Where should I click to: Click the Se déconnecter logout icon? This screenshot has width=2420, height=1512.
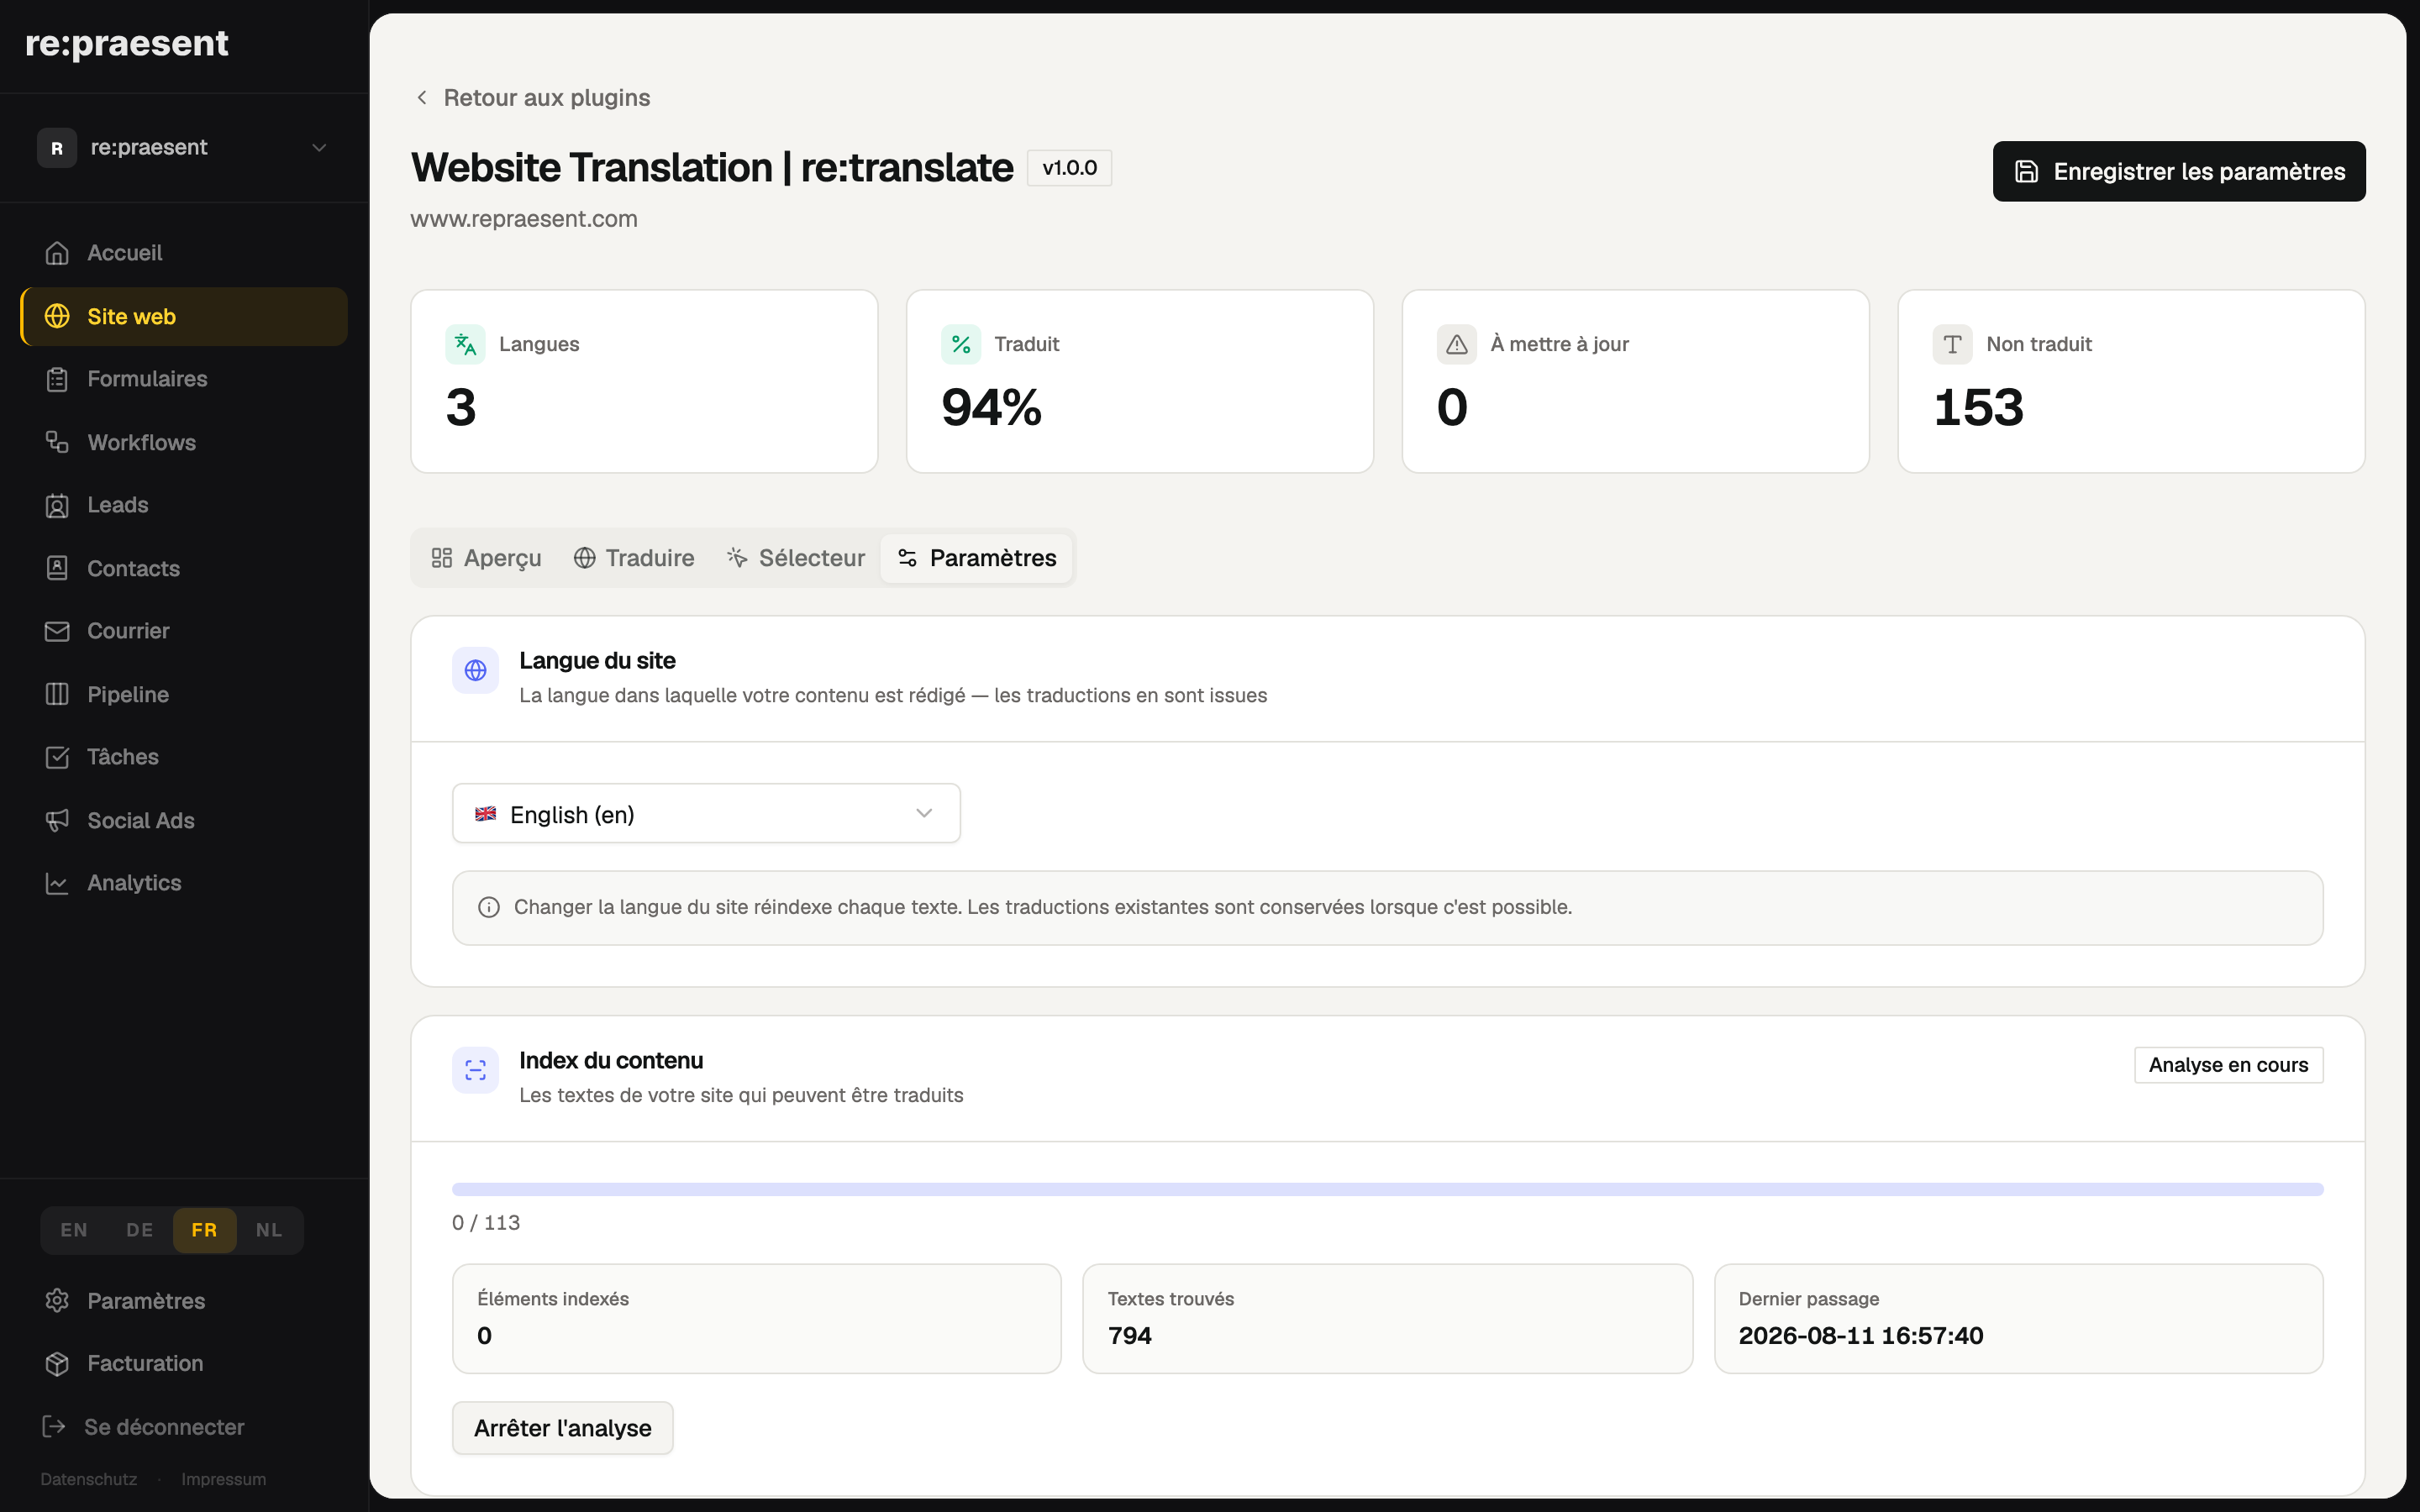(54, 1426)
